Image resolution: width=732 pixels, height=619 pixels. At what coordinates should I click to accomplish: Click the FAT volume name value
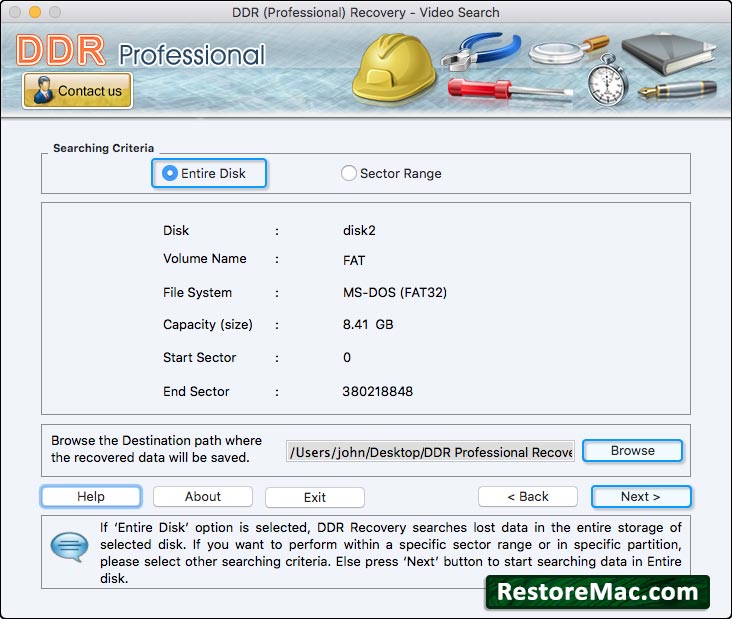click(354, 260)
